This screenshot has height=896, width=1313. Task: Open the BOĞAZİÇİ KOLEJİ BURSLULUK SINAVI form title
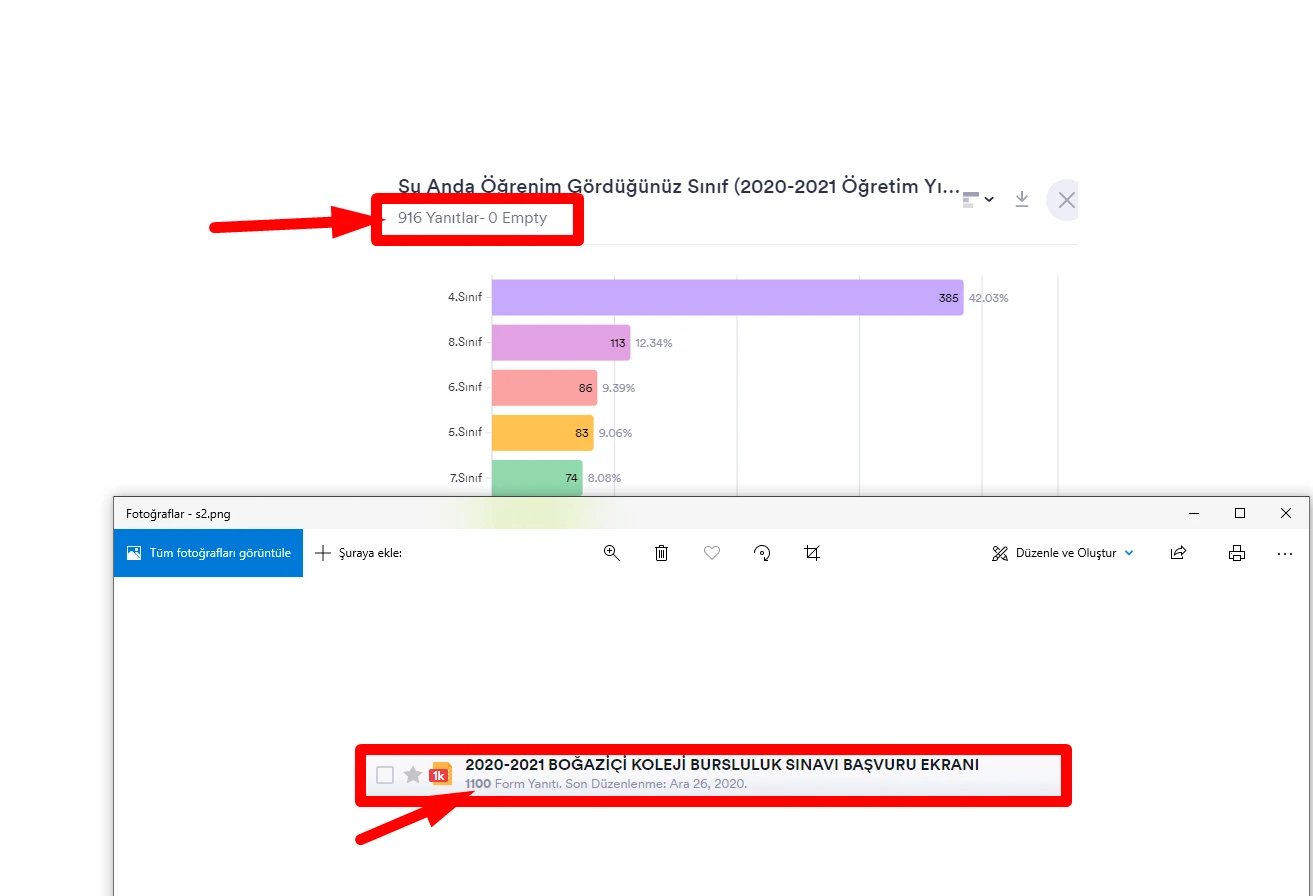(x=721, y=765)
